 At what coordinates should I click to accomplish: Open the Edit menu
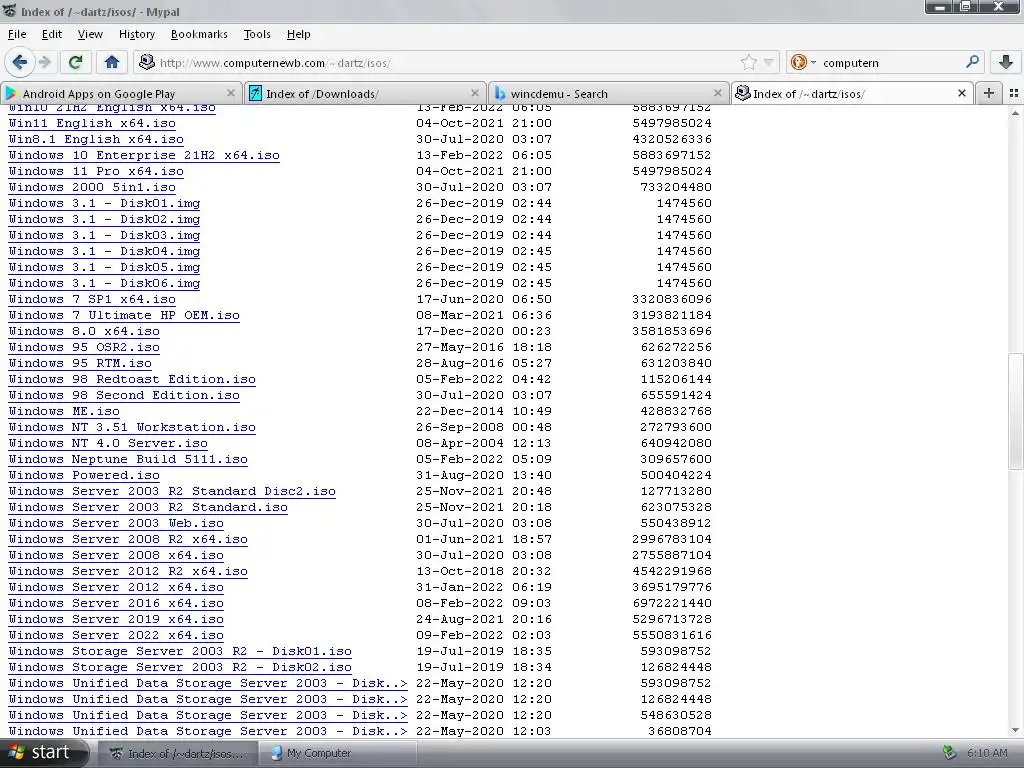[x=52, y=34]
